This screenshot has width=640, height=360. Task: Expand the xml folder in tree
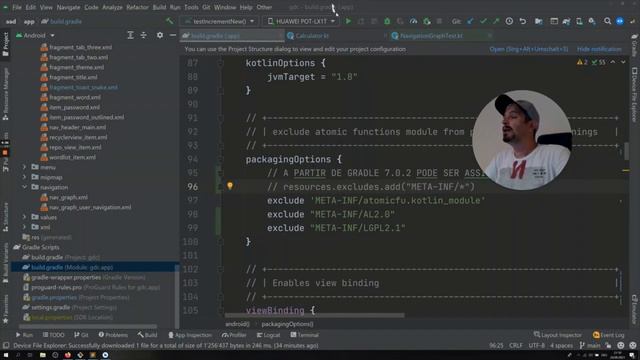pos(24,227)
